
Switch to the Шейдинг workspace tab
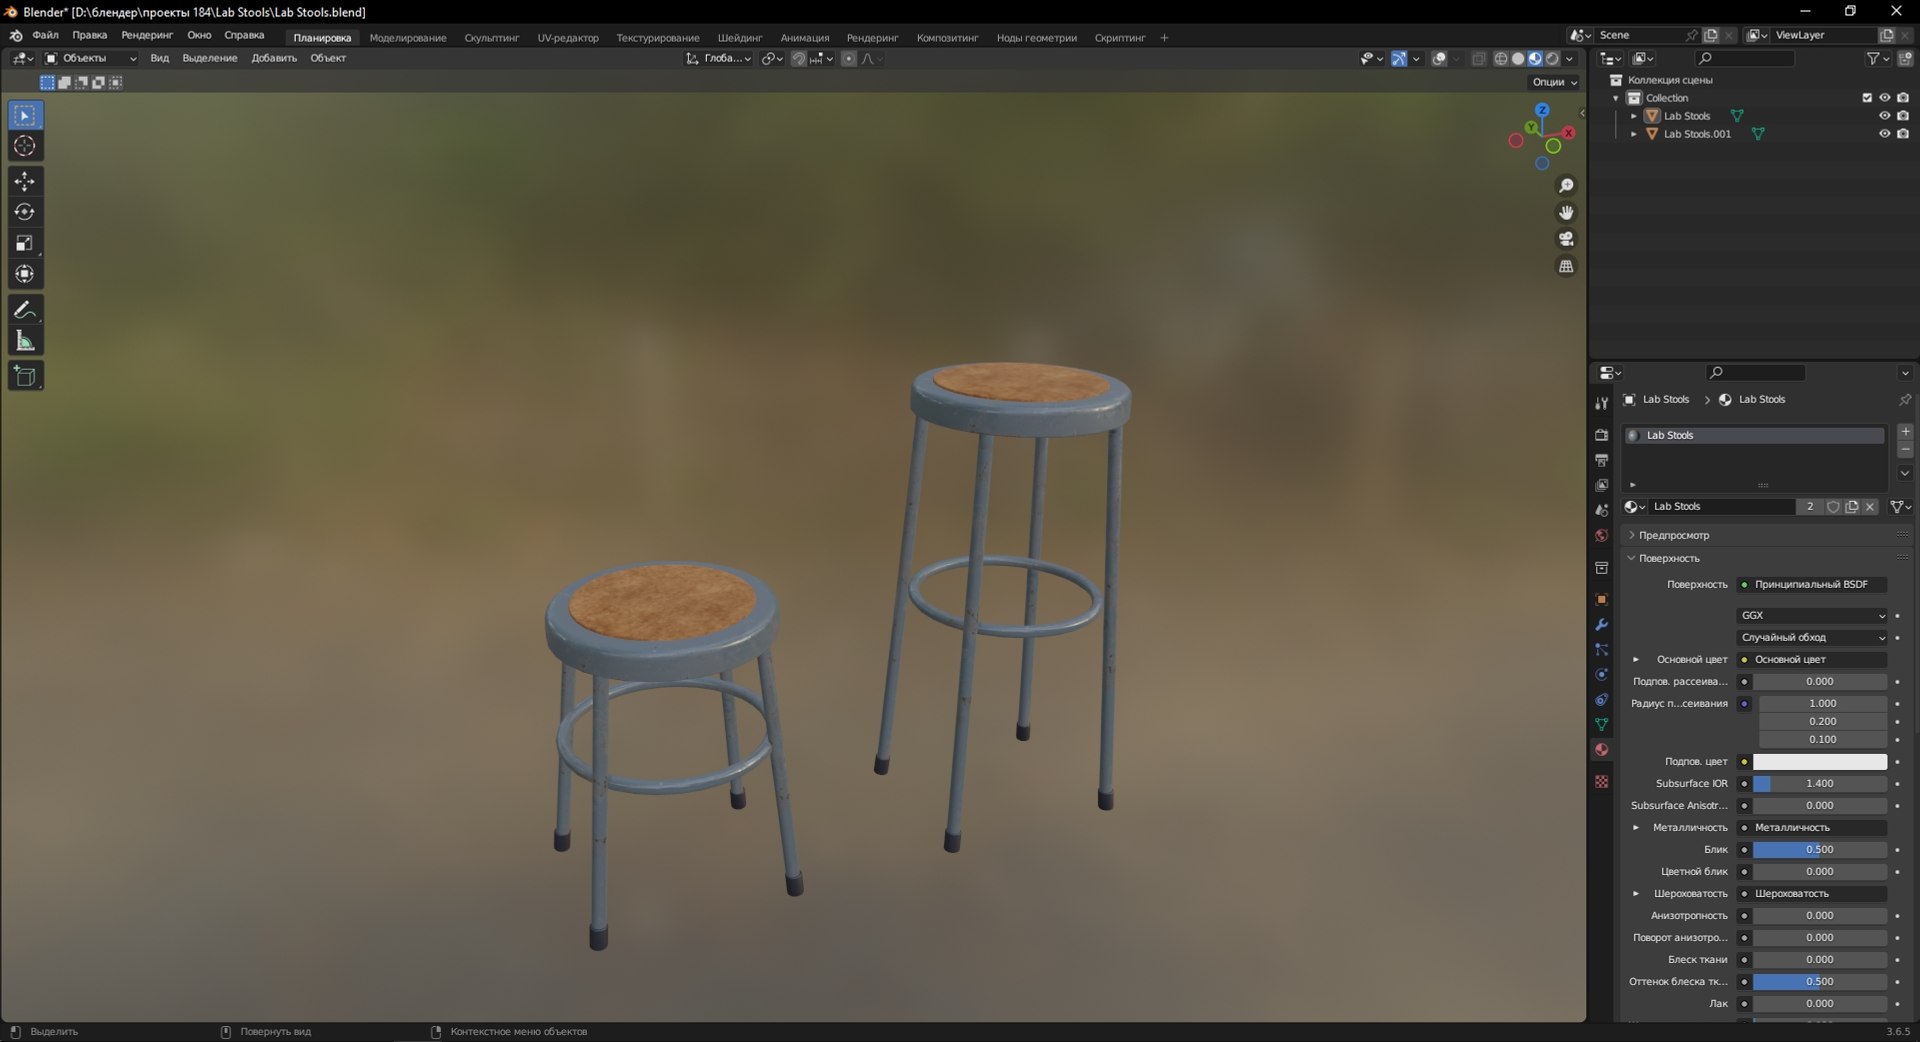point(740,38)
